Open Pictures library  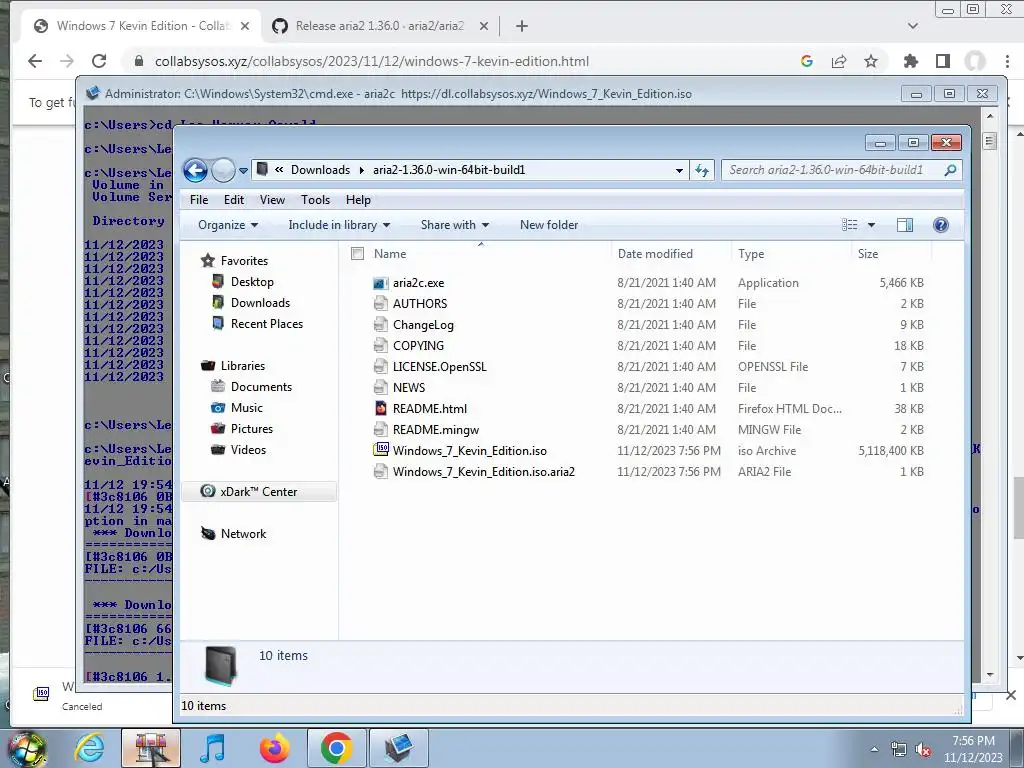(x=251, y=428)
